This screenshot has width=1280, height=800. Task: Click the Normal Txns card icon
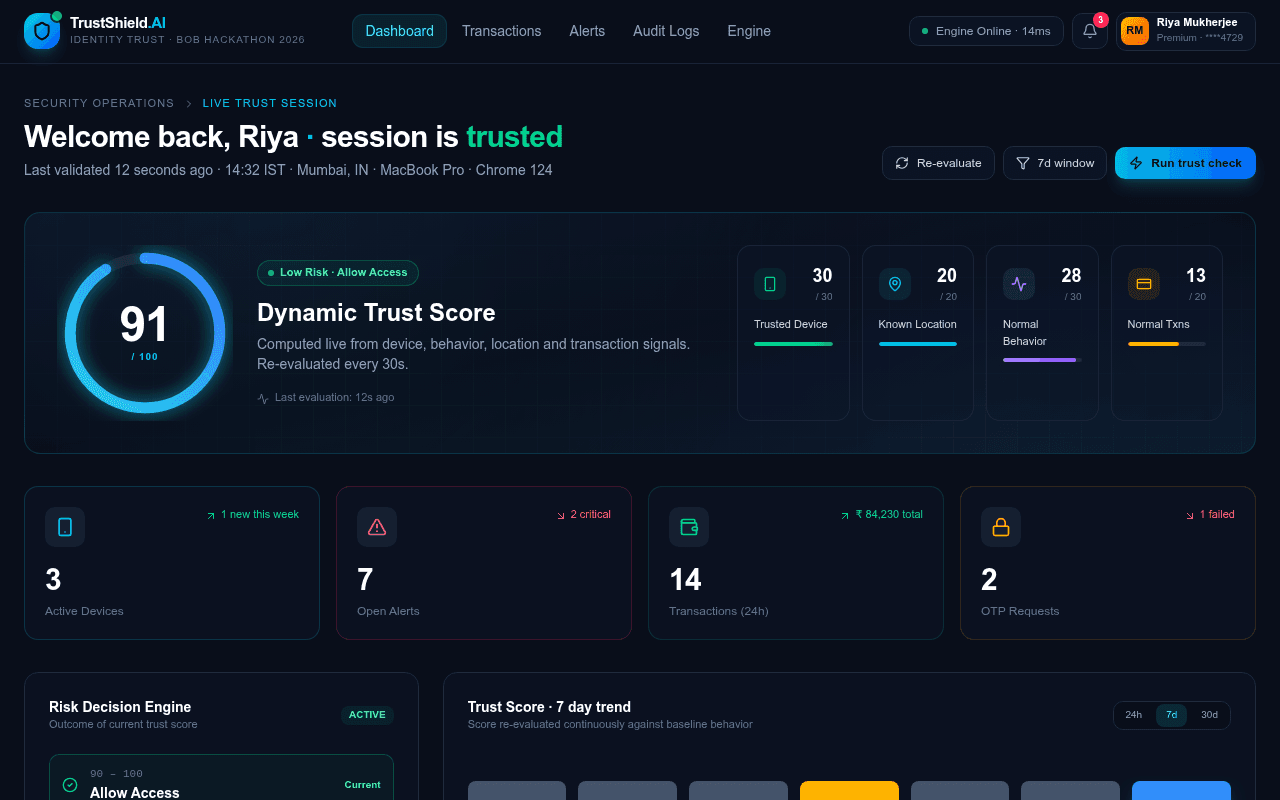pos(1144,284)
